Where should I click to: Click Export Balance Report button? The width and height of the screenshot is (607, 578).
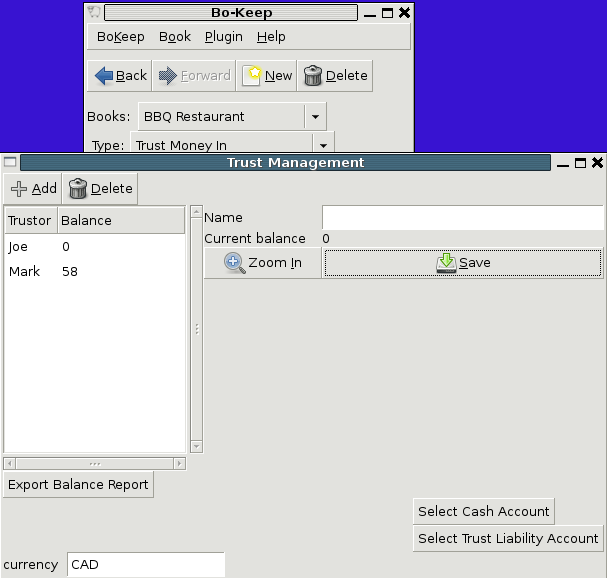click(78, 485)
